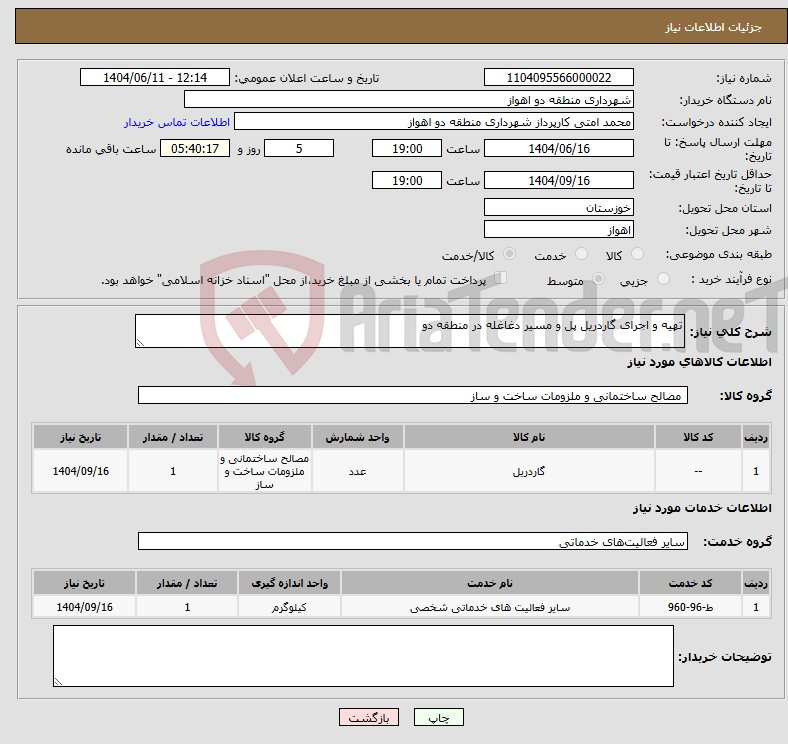Click the resize handle of buyer notes textarea

click(x=58, y=682)
